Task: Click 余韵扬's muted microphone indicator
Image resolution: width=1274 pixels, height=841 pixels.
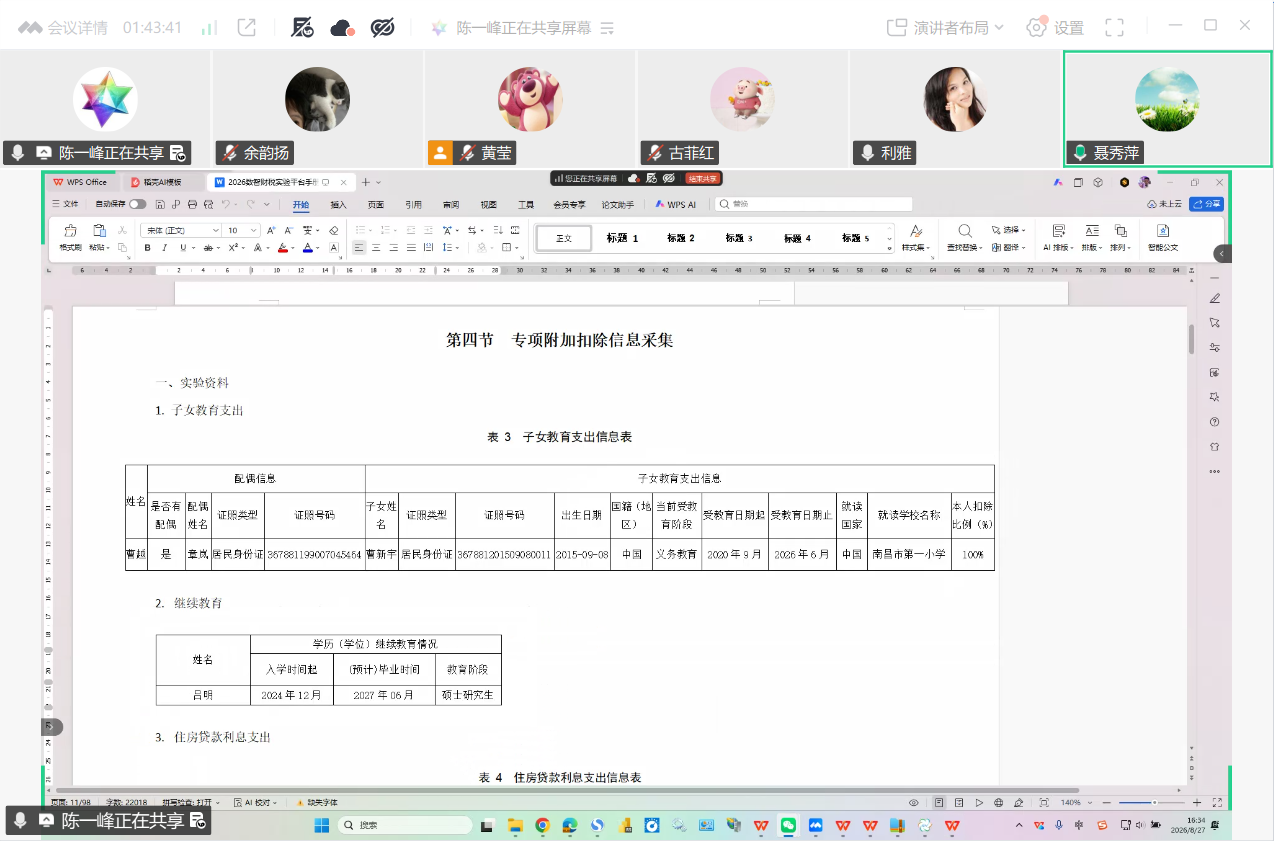Action: click(230, 153)
